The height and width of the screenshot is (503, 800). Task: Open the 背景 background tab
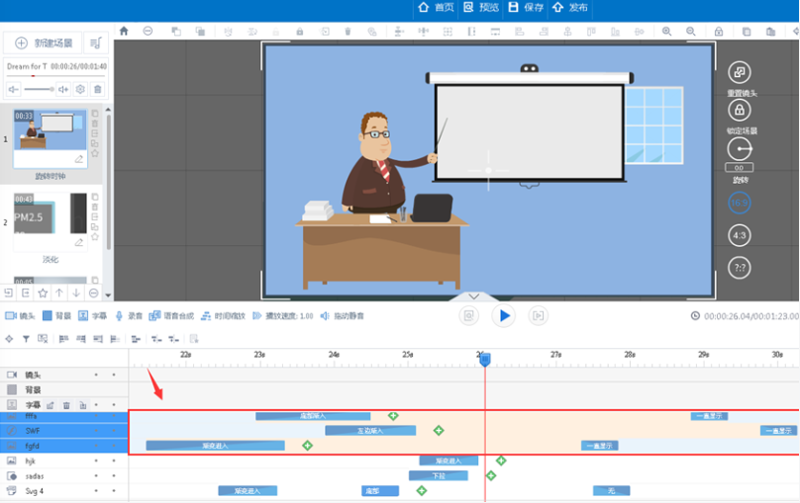[x=57, y=316]
